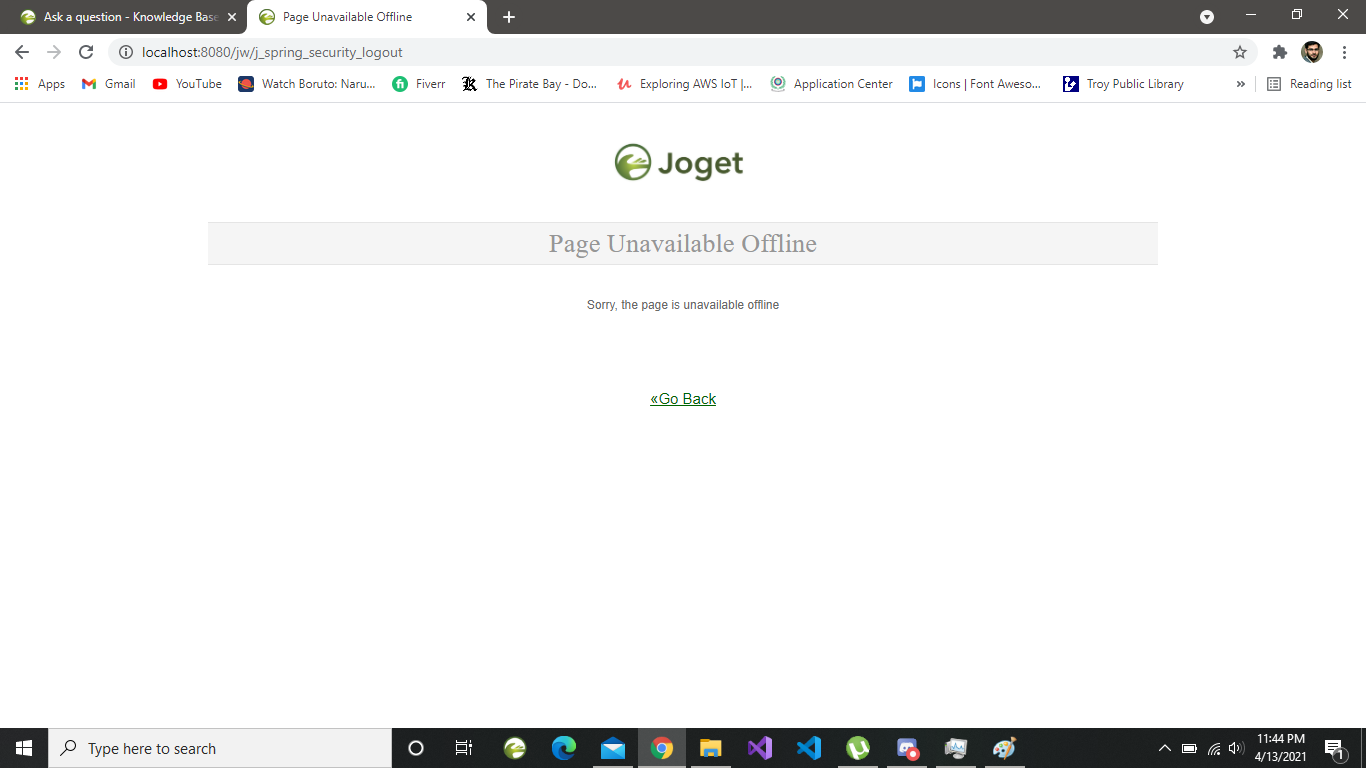The image size is (1366, 768).
Task: Open Wi-Fi network settings icon
Action: 1214,748
